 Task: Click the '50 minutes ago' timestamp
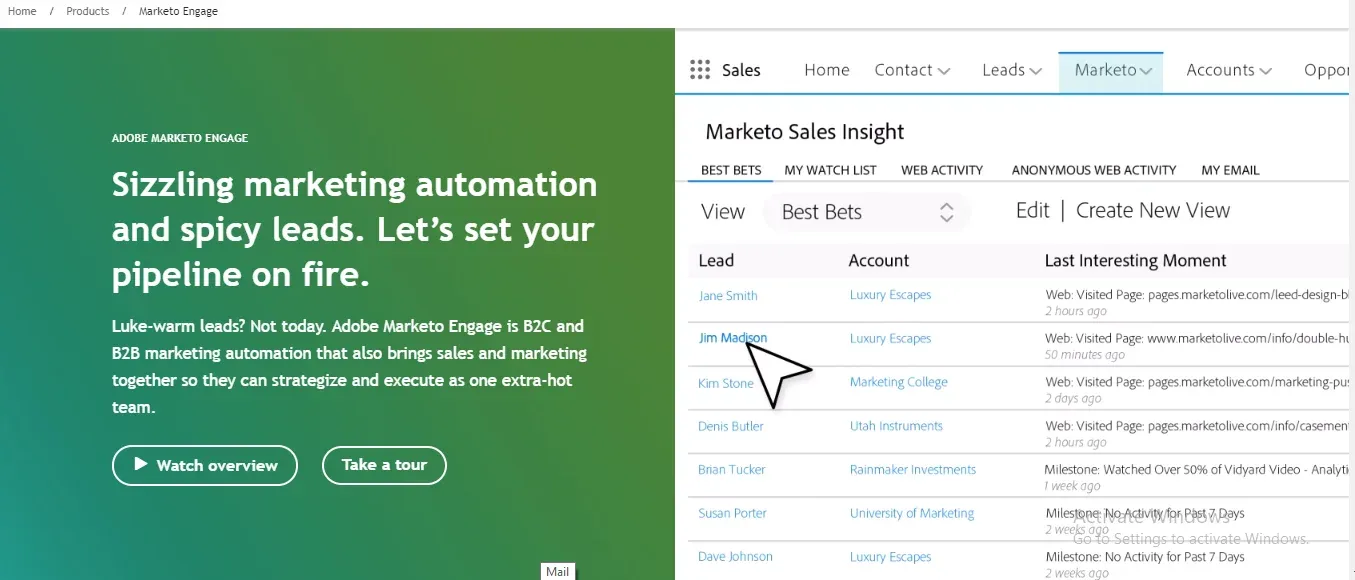pos(1085,355)
